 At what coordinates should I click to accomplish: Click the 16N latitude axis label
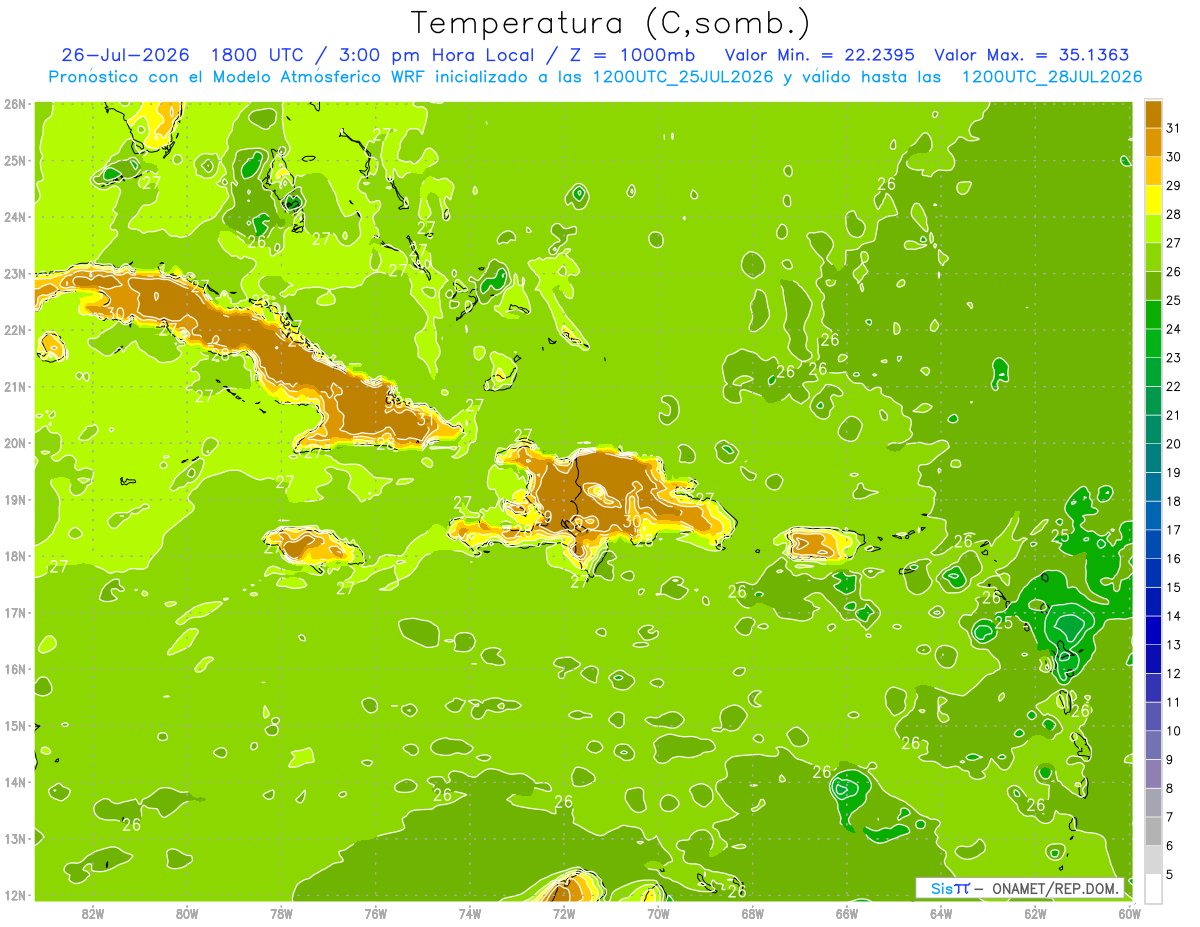coord(15,669)
